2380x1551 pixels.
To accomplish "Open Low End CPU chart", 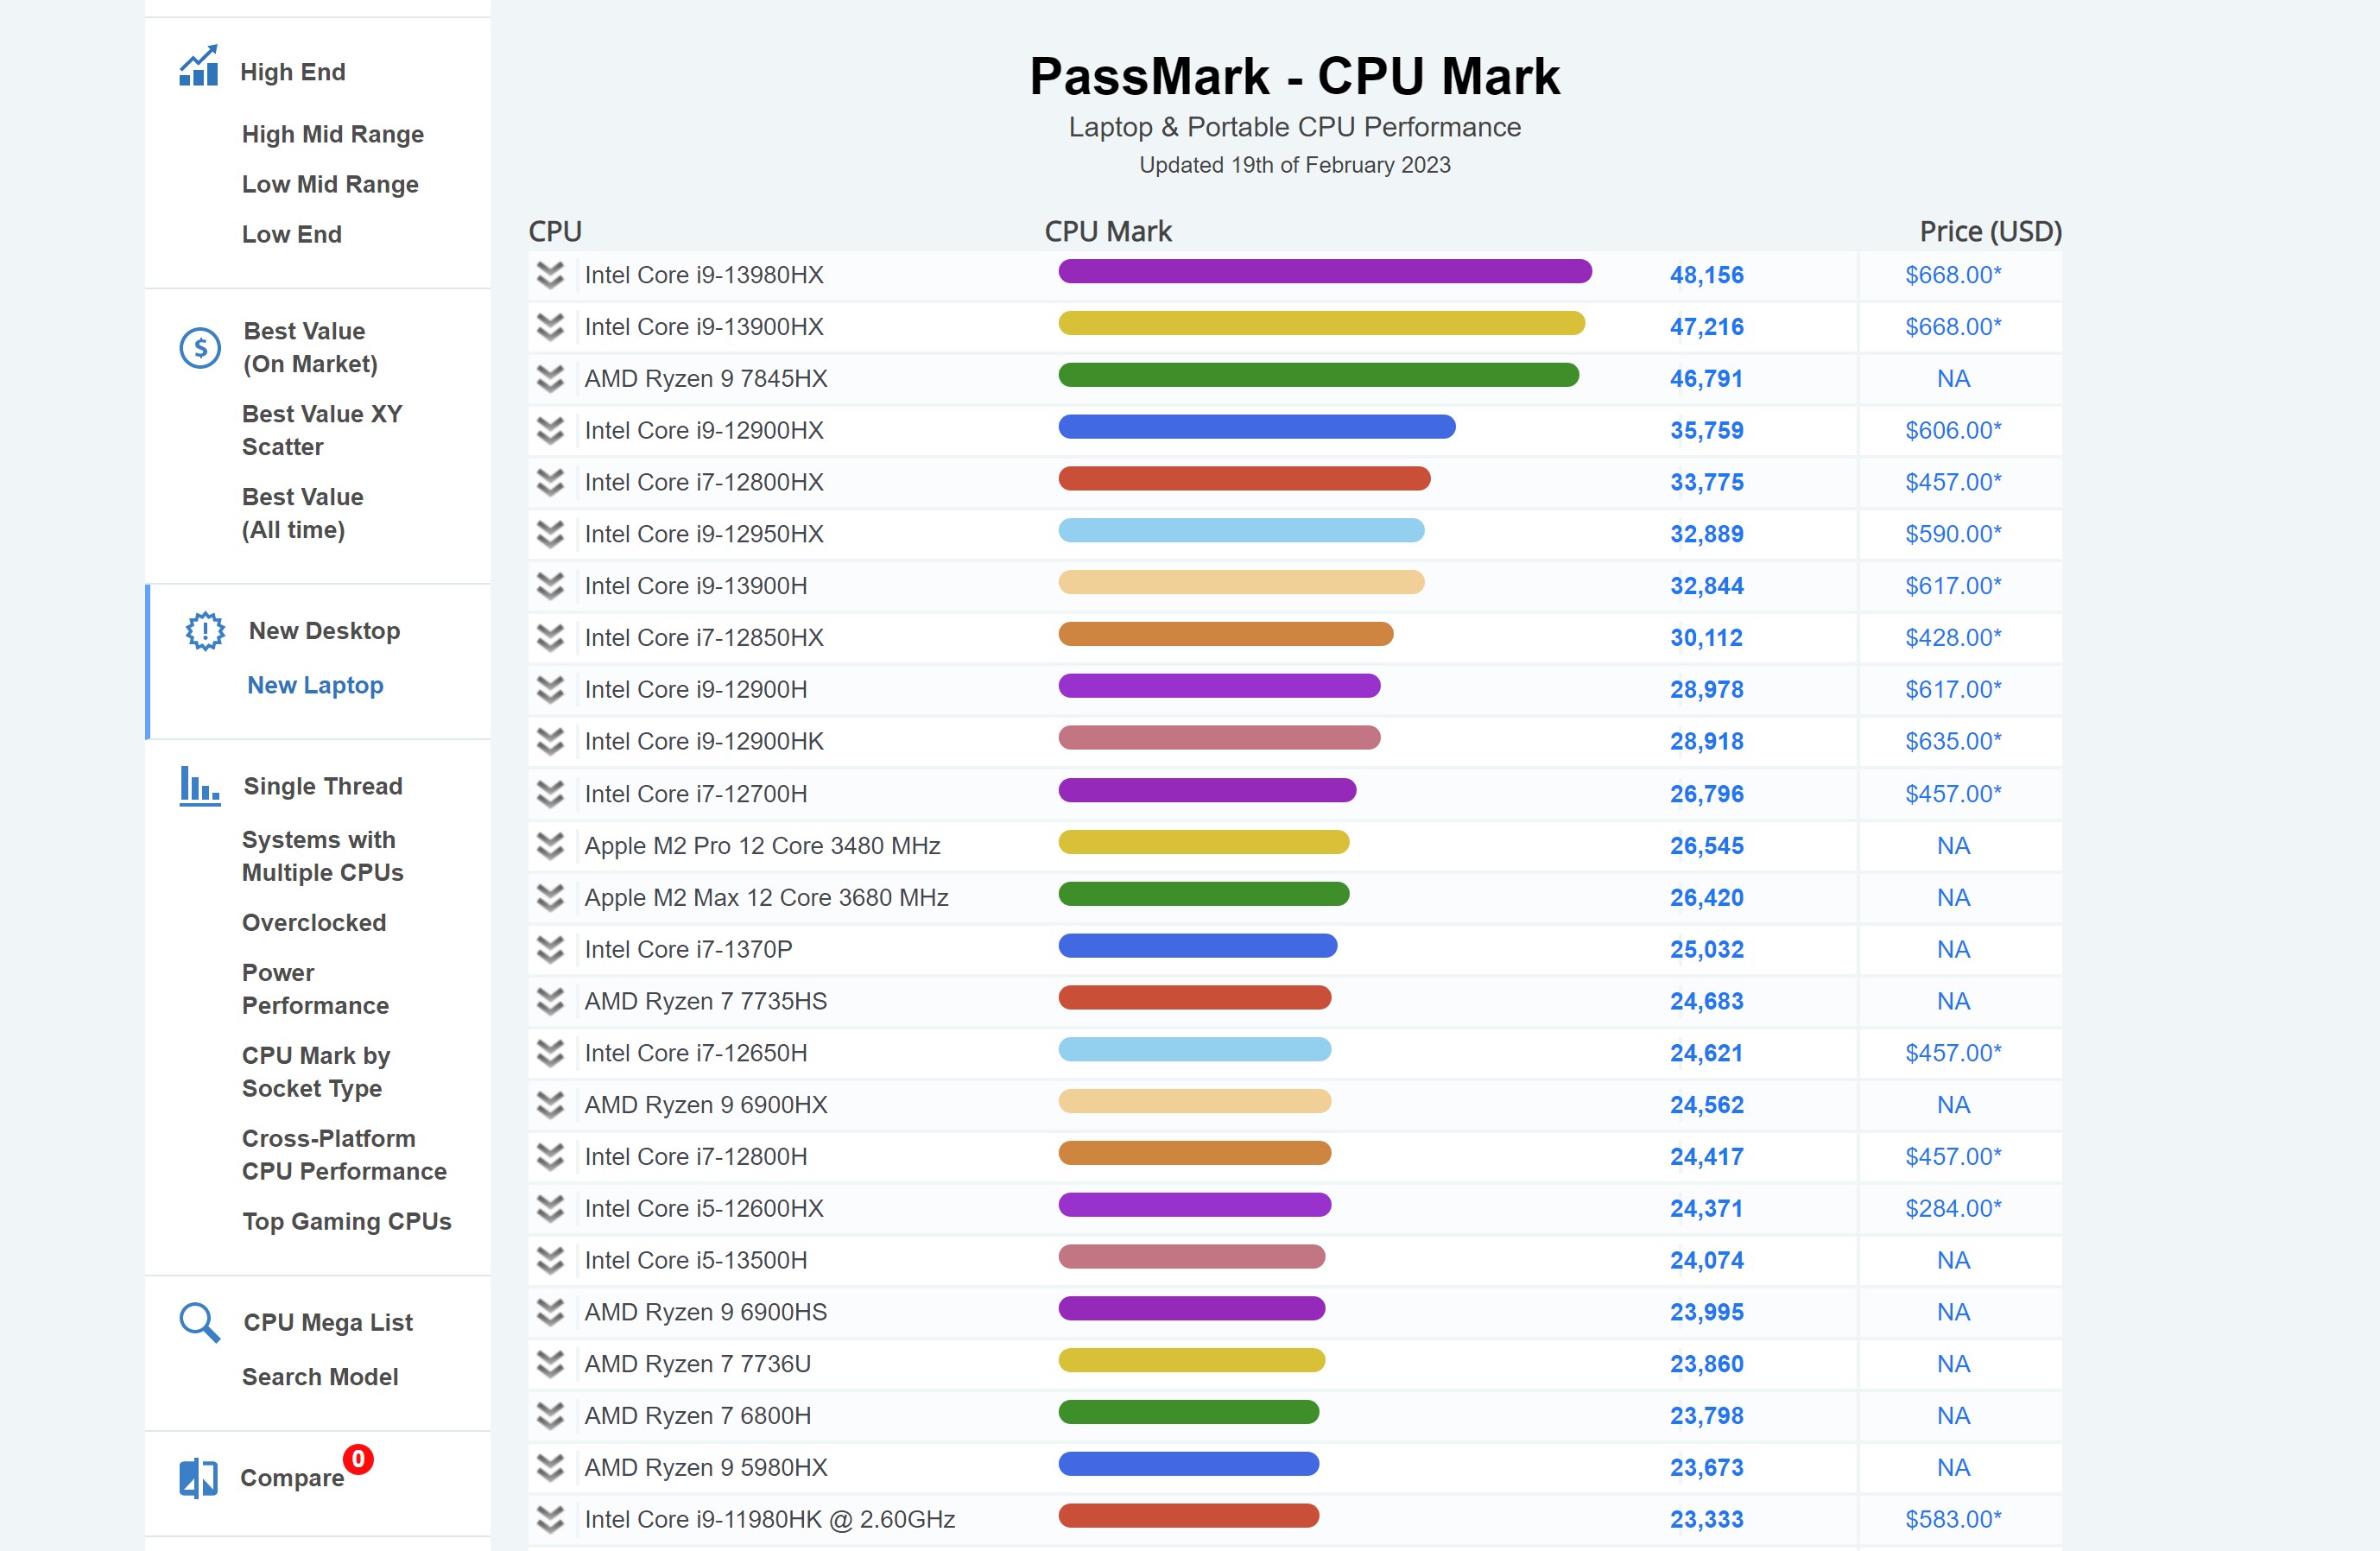I will [292, 234].
